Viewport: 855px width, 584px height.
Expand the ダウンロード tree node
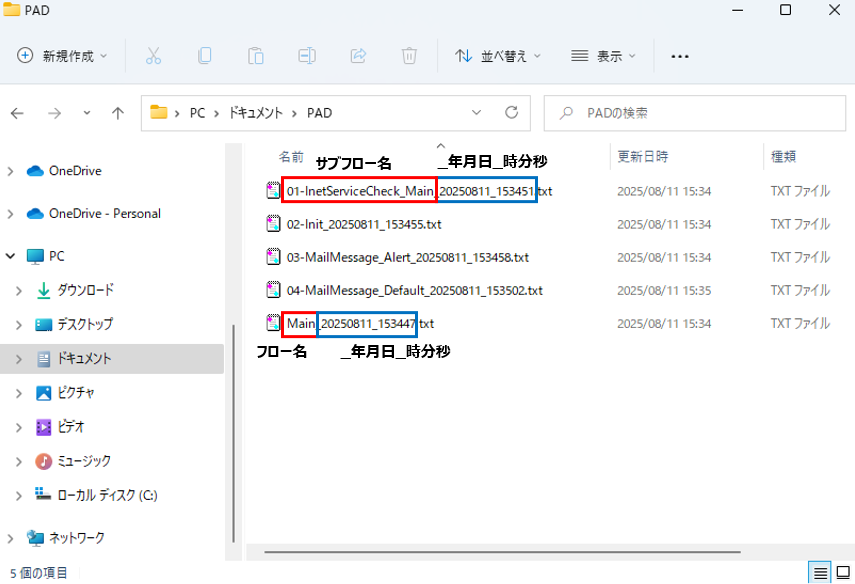pyautogui.click(x=19, y=291)
